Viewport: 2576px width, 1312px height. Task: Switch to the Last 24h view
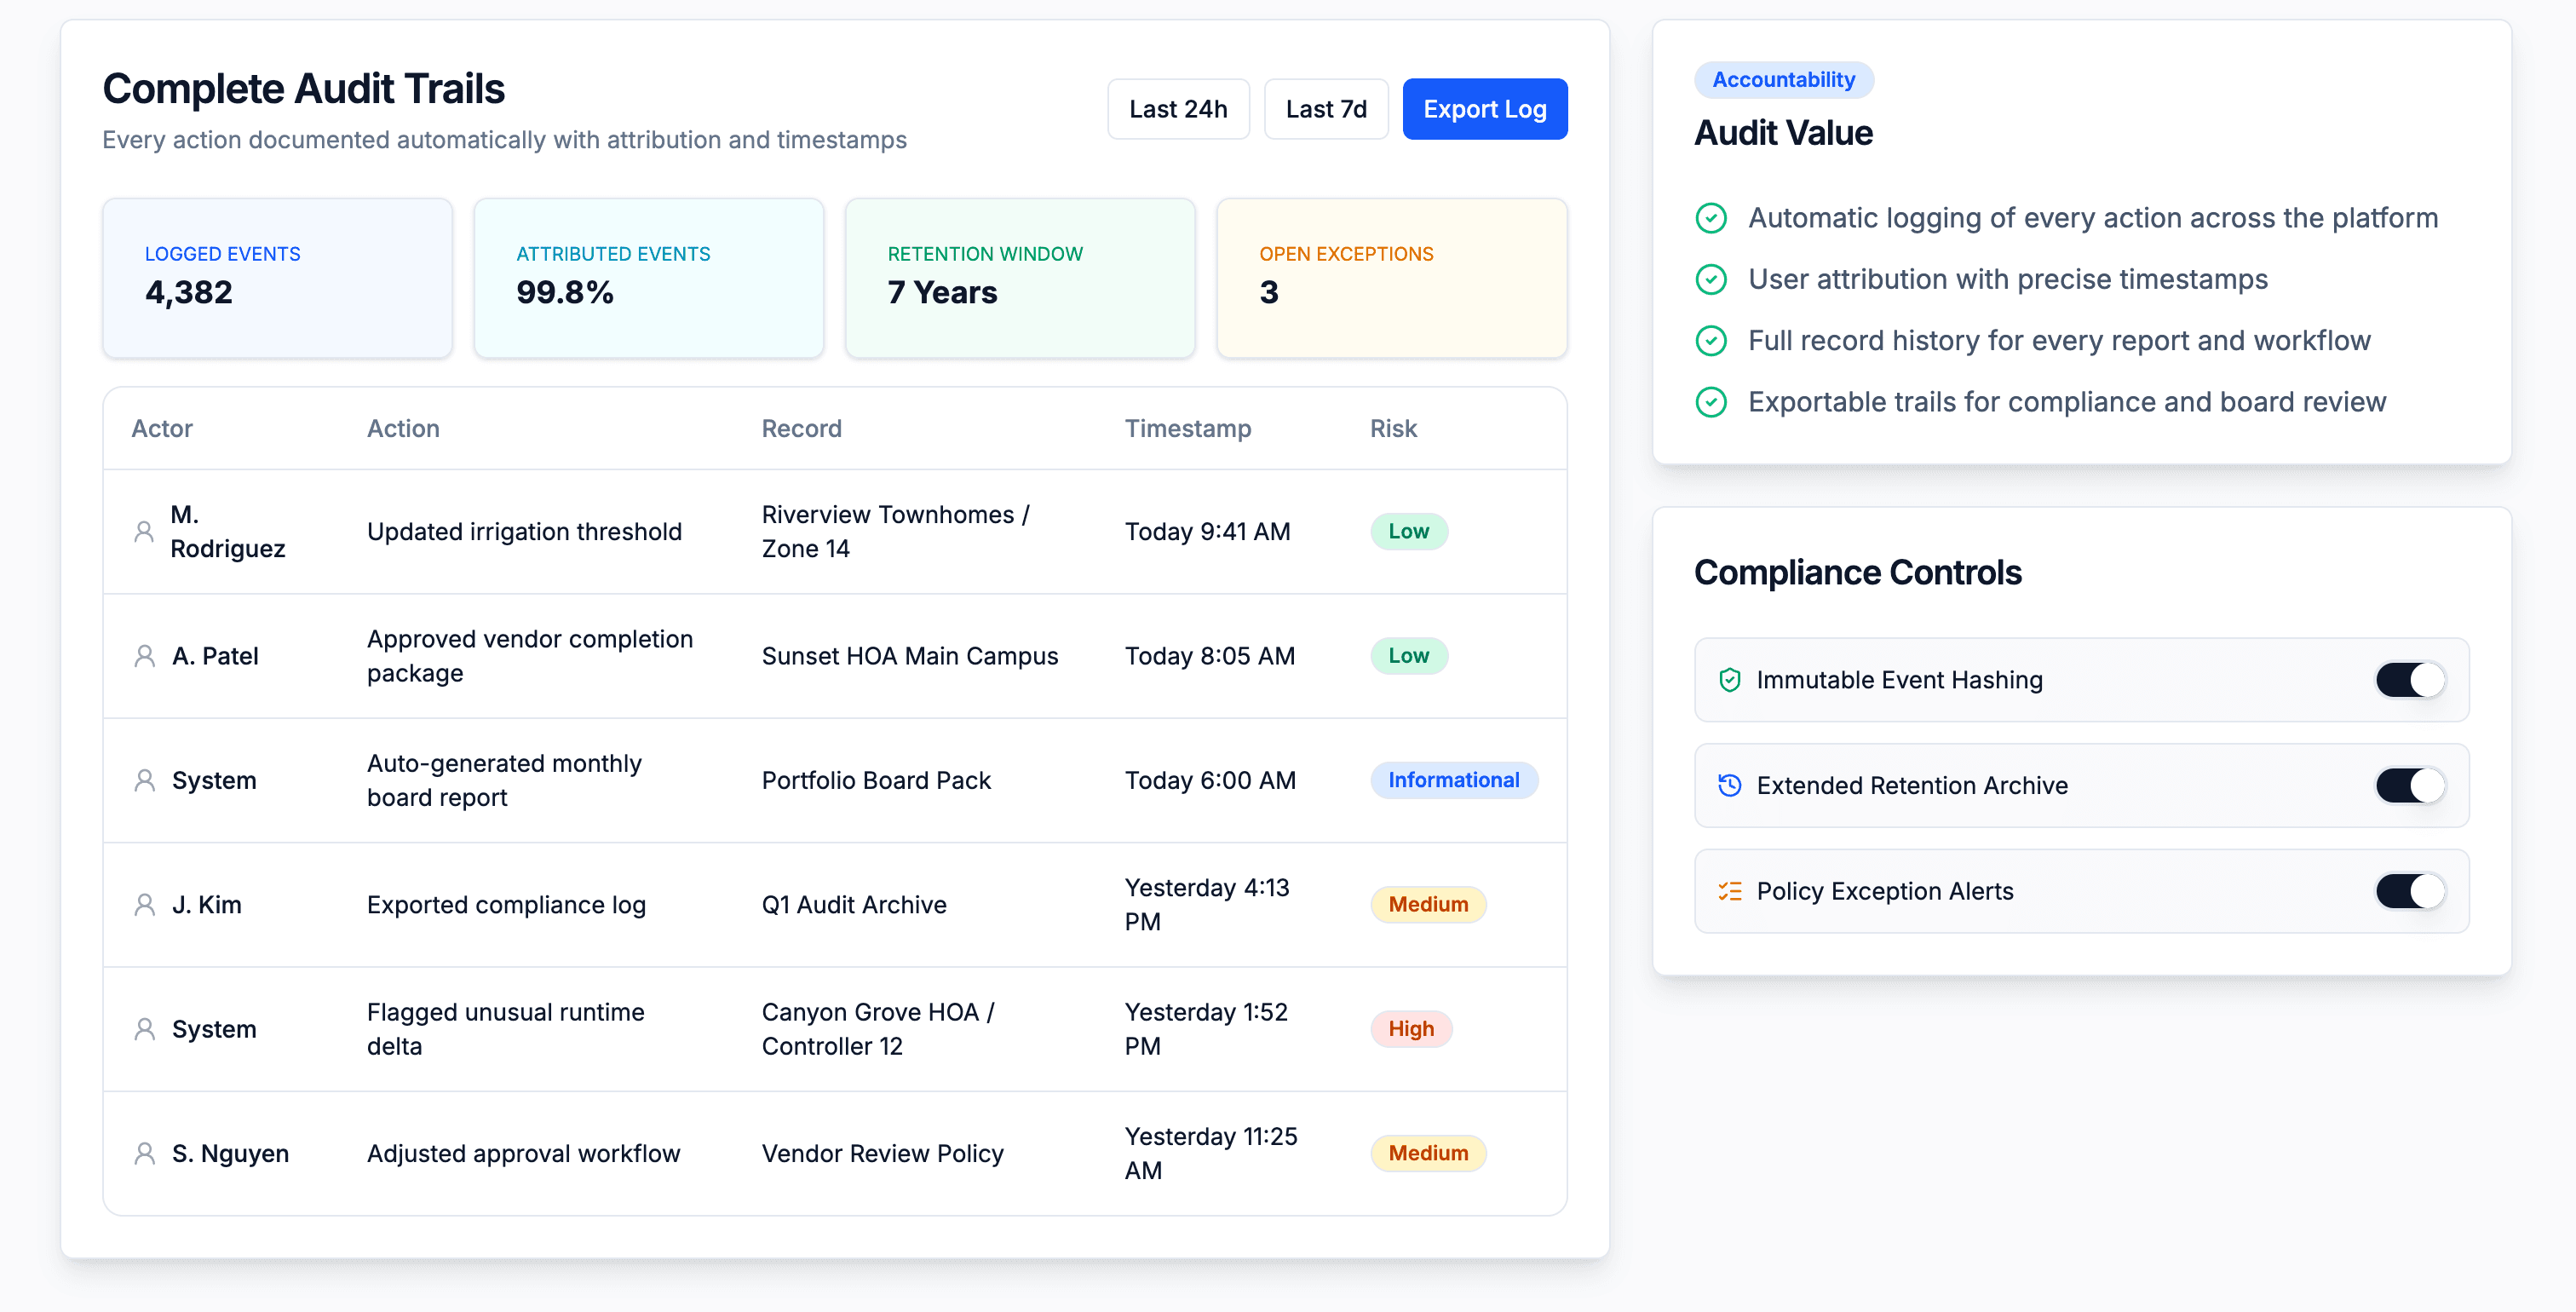pyautogui.click(x=1179, y=109)
